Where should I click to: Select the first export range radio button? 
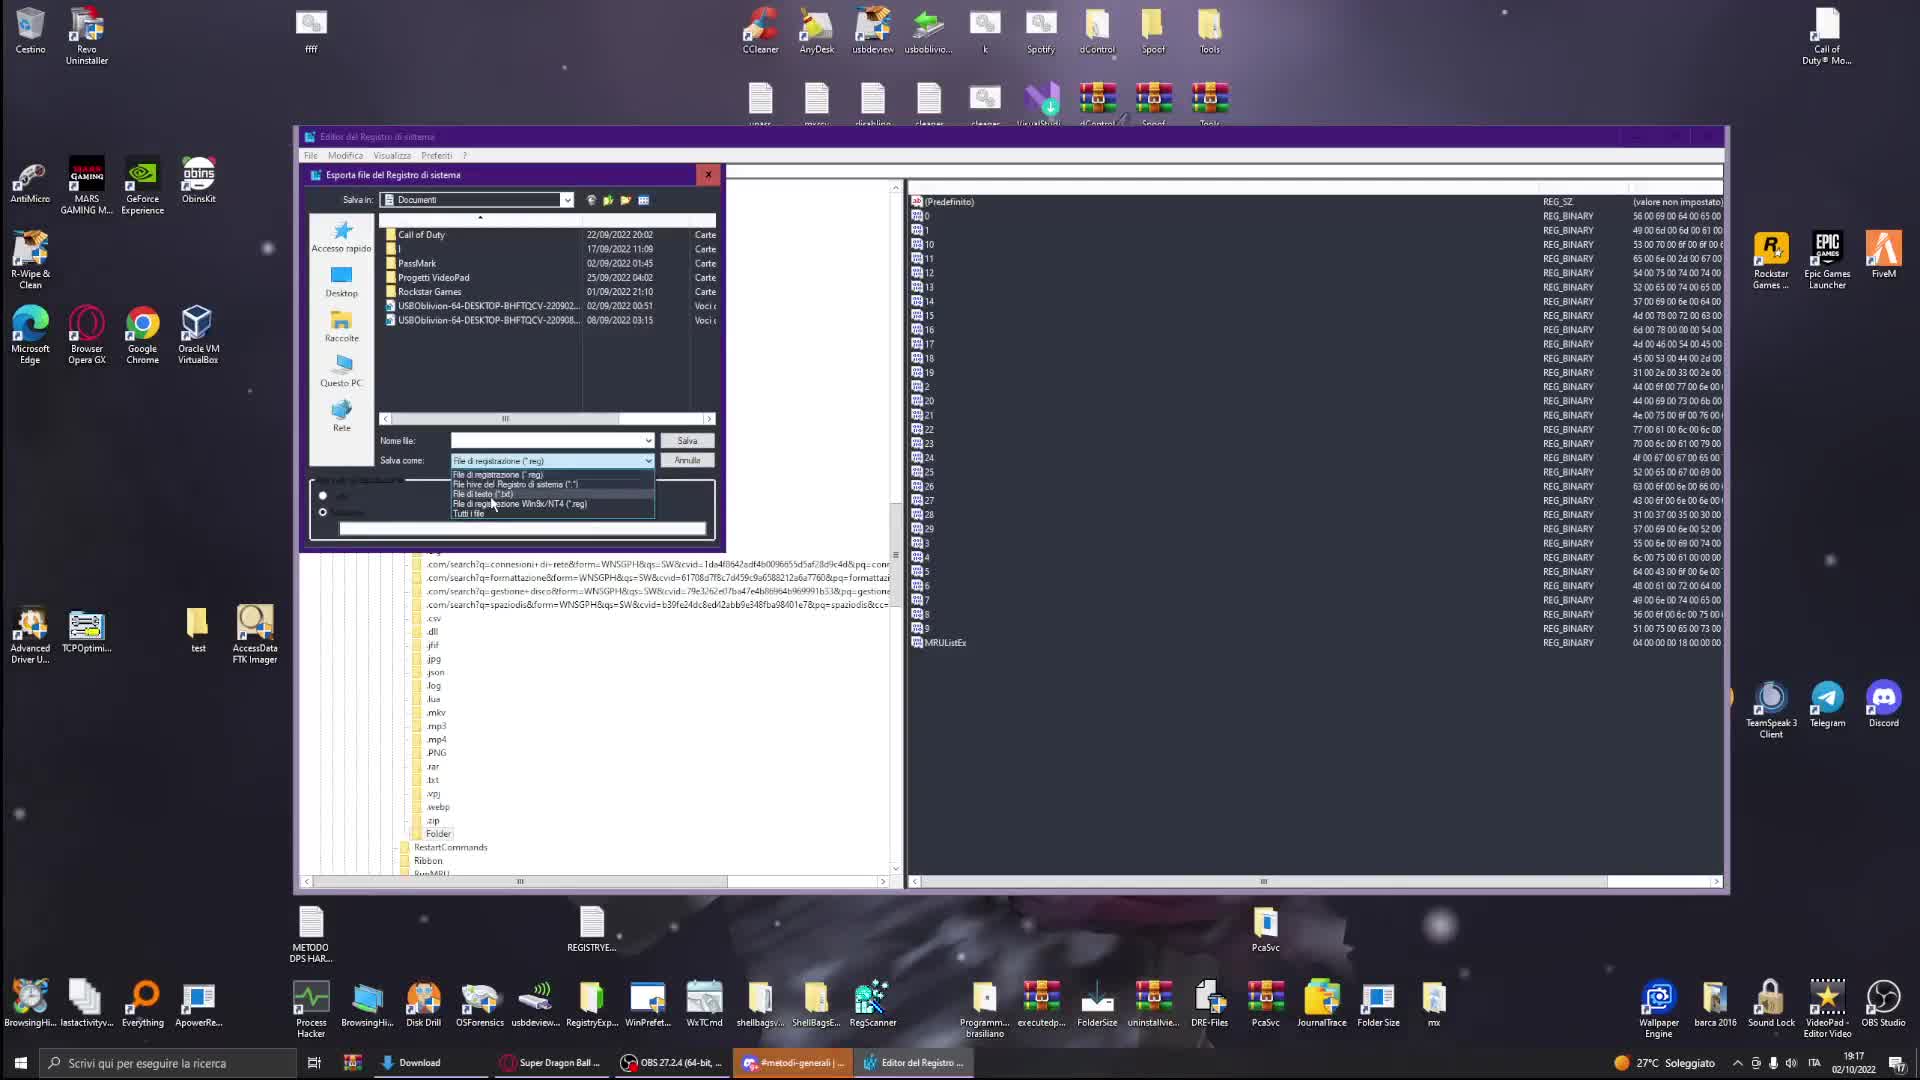tap(322, 496)
